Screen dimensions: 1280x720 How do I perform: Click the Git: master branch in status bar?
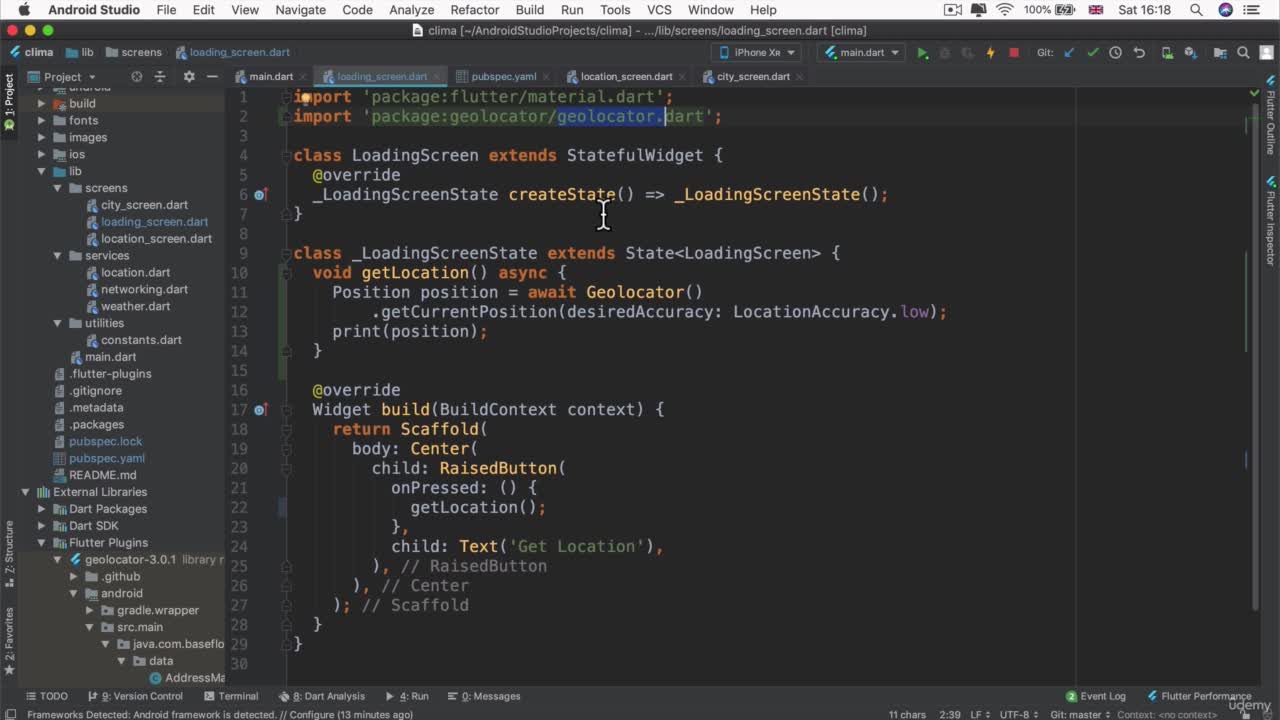1078,714
